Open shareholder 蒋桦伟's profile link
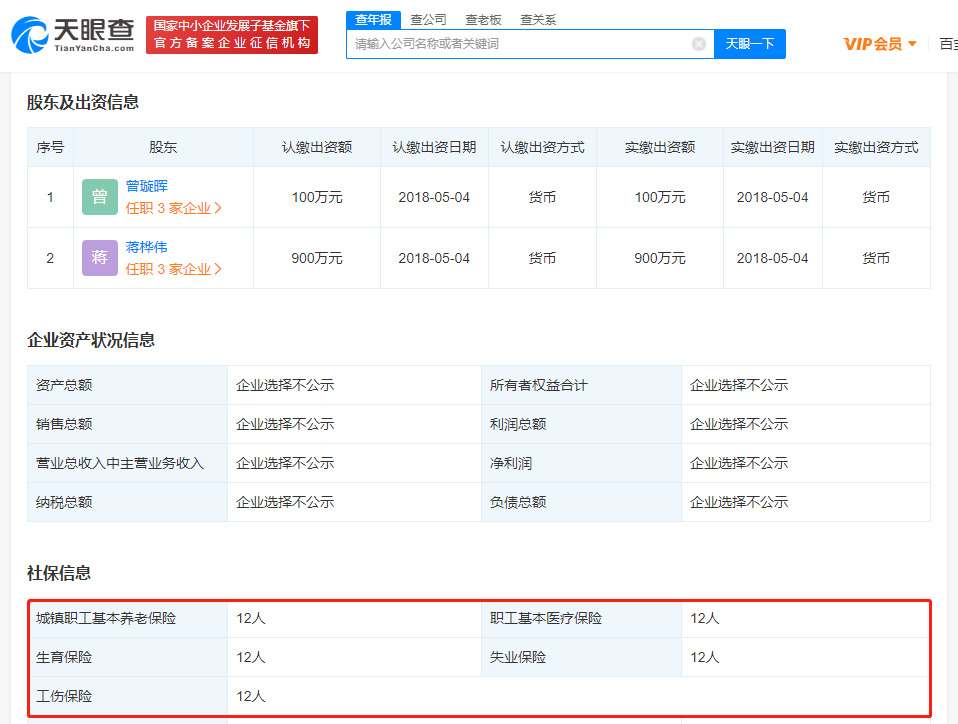958x724 pixels. [x=147, y=247]
